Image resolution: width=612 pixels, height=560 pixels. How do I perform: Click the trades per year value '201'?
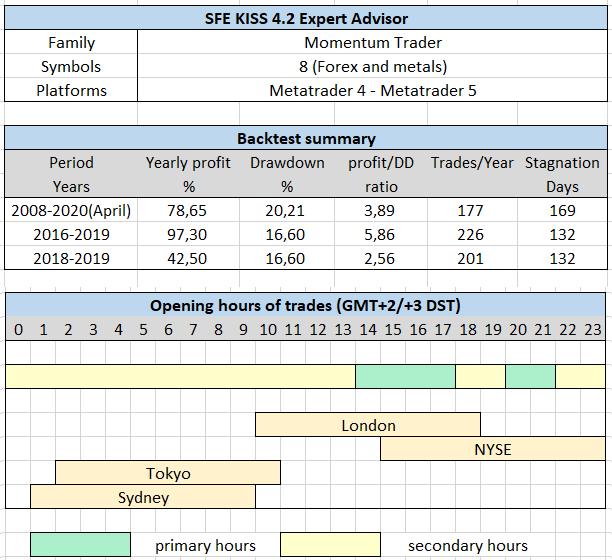tap(472, 258)
